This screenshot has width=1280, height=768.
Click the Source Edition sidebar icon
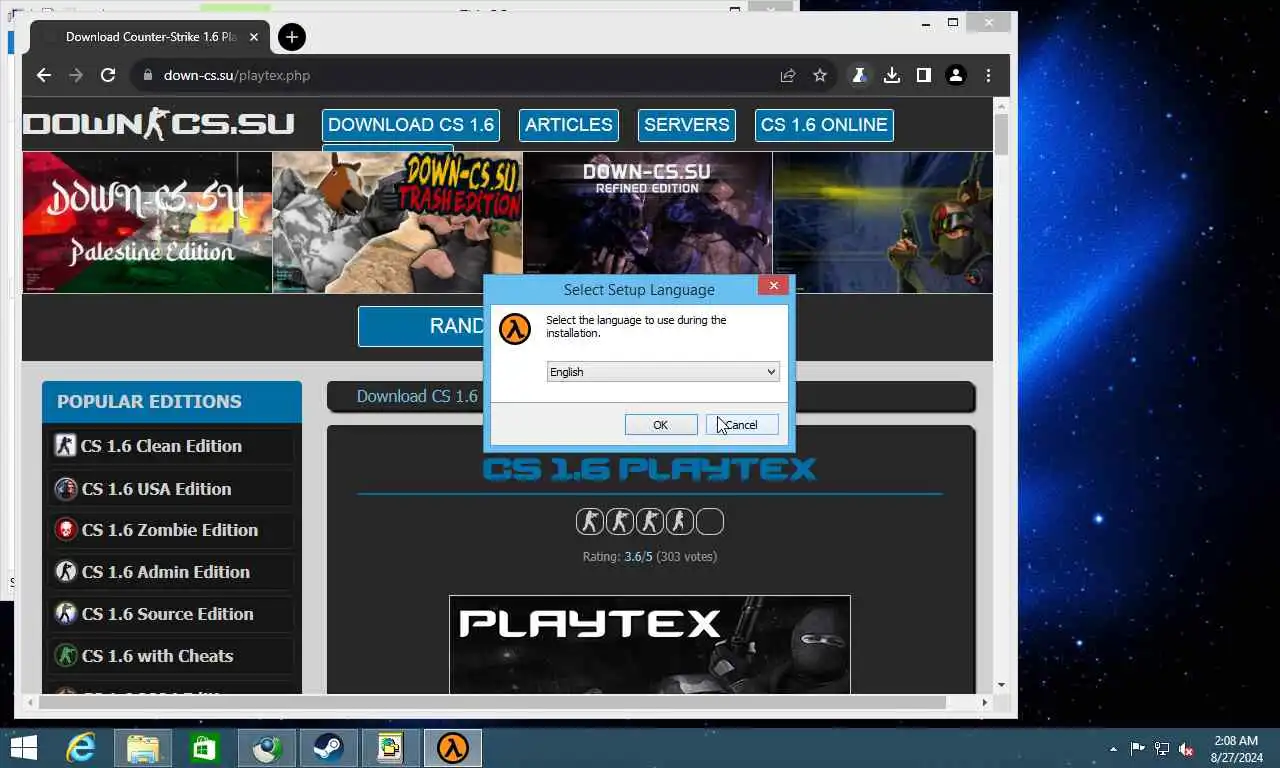pyautogui.click(x=65, y=614)
